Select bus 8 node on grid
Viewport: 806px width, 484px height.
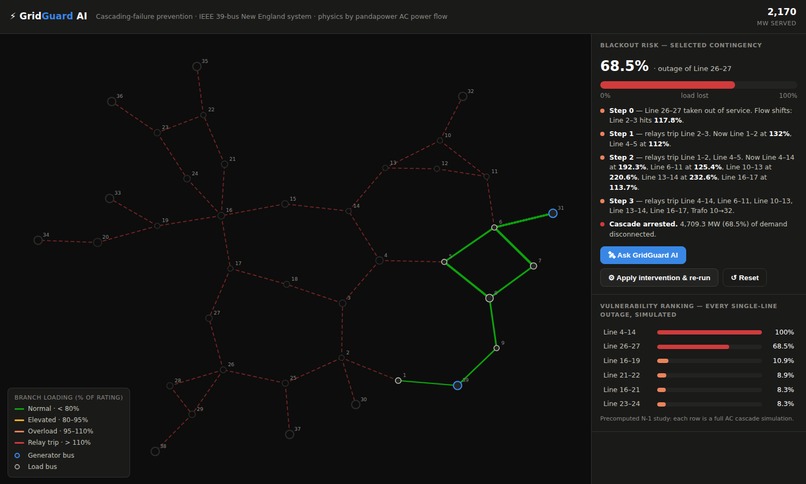(489, 298)
